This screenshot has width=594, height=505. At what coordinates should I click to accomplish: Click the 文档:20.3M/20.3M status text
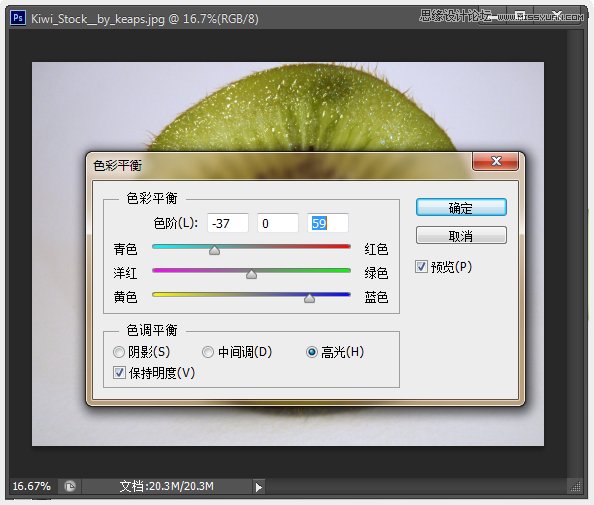pos(167,486)
